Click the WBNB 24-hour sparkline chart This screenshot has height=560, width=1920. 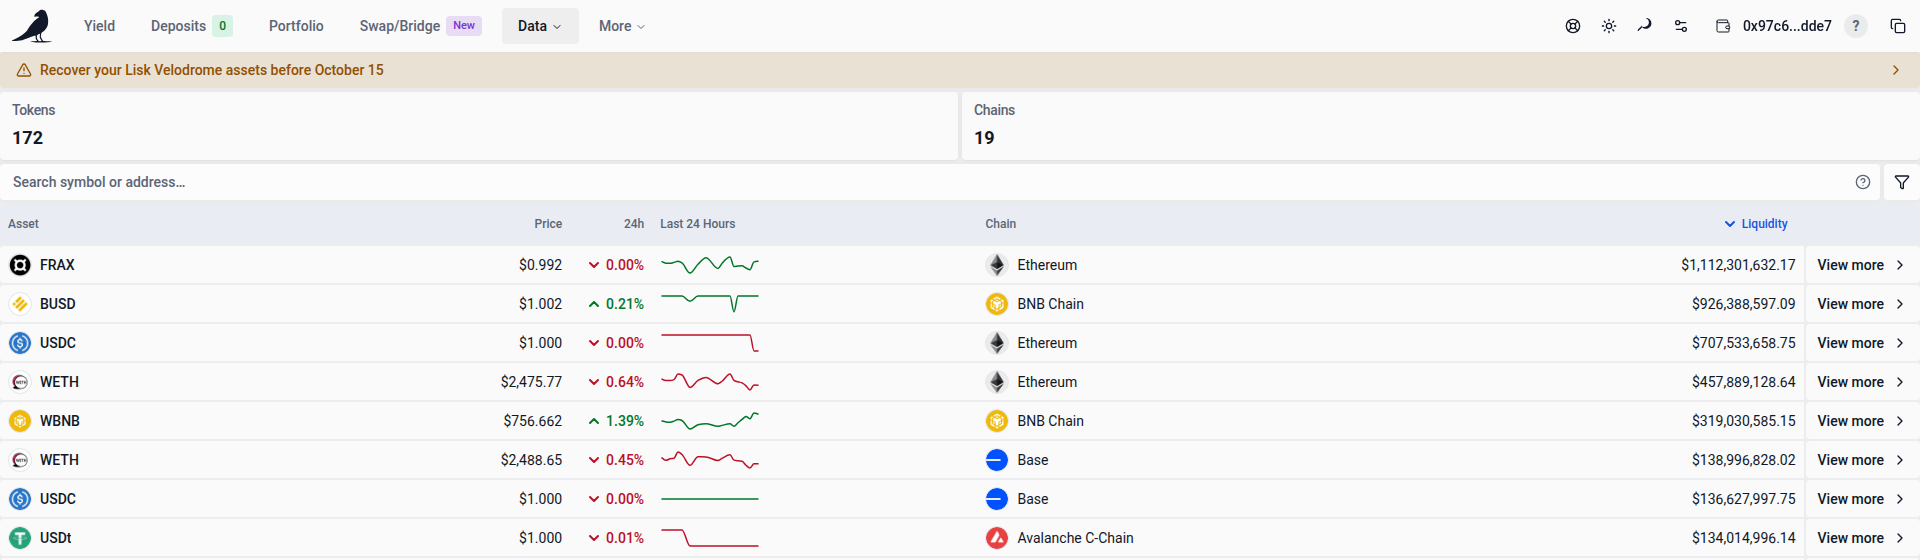(x=710, y=421)
